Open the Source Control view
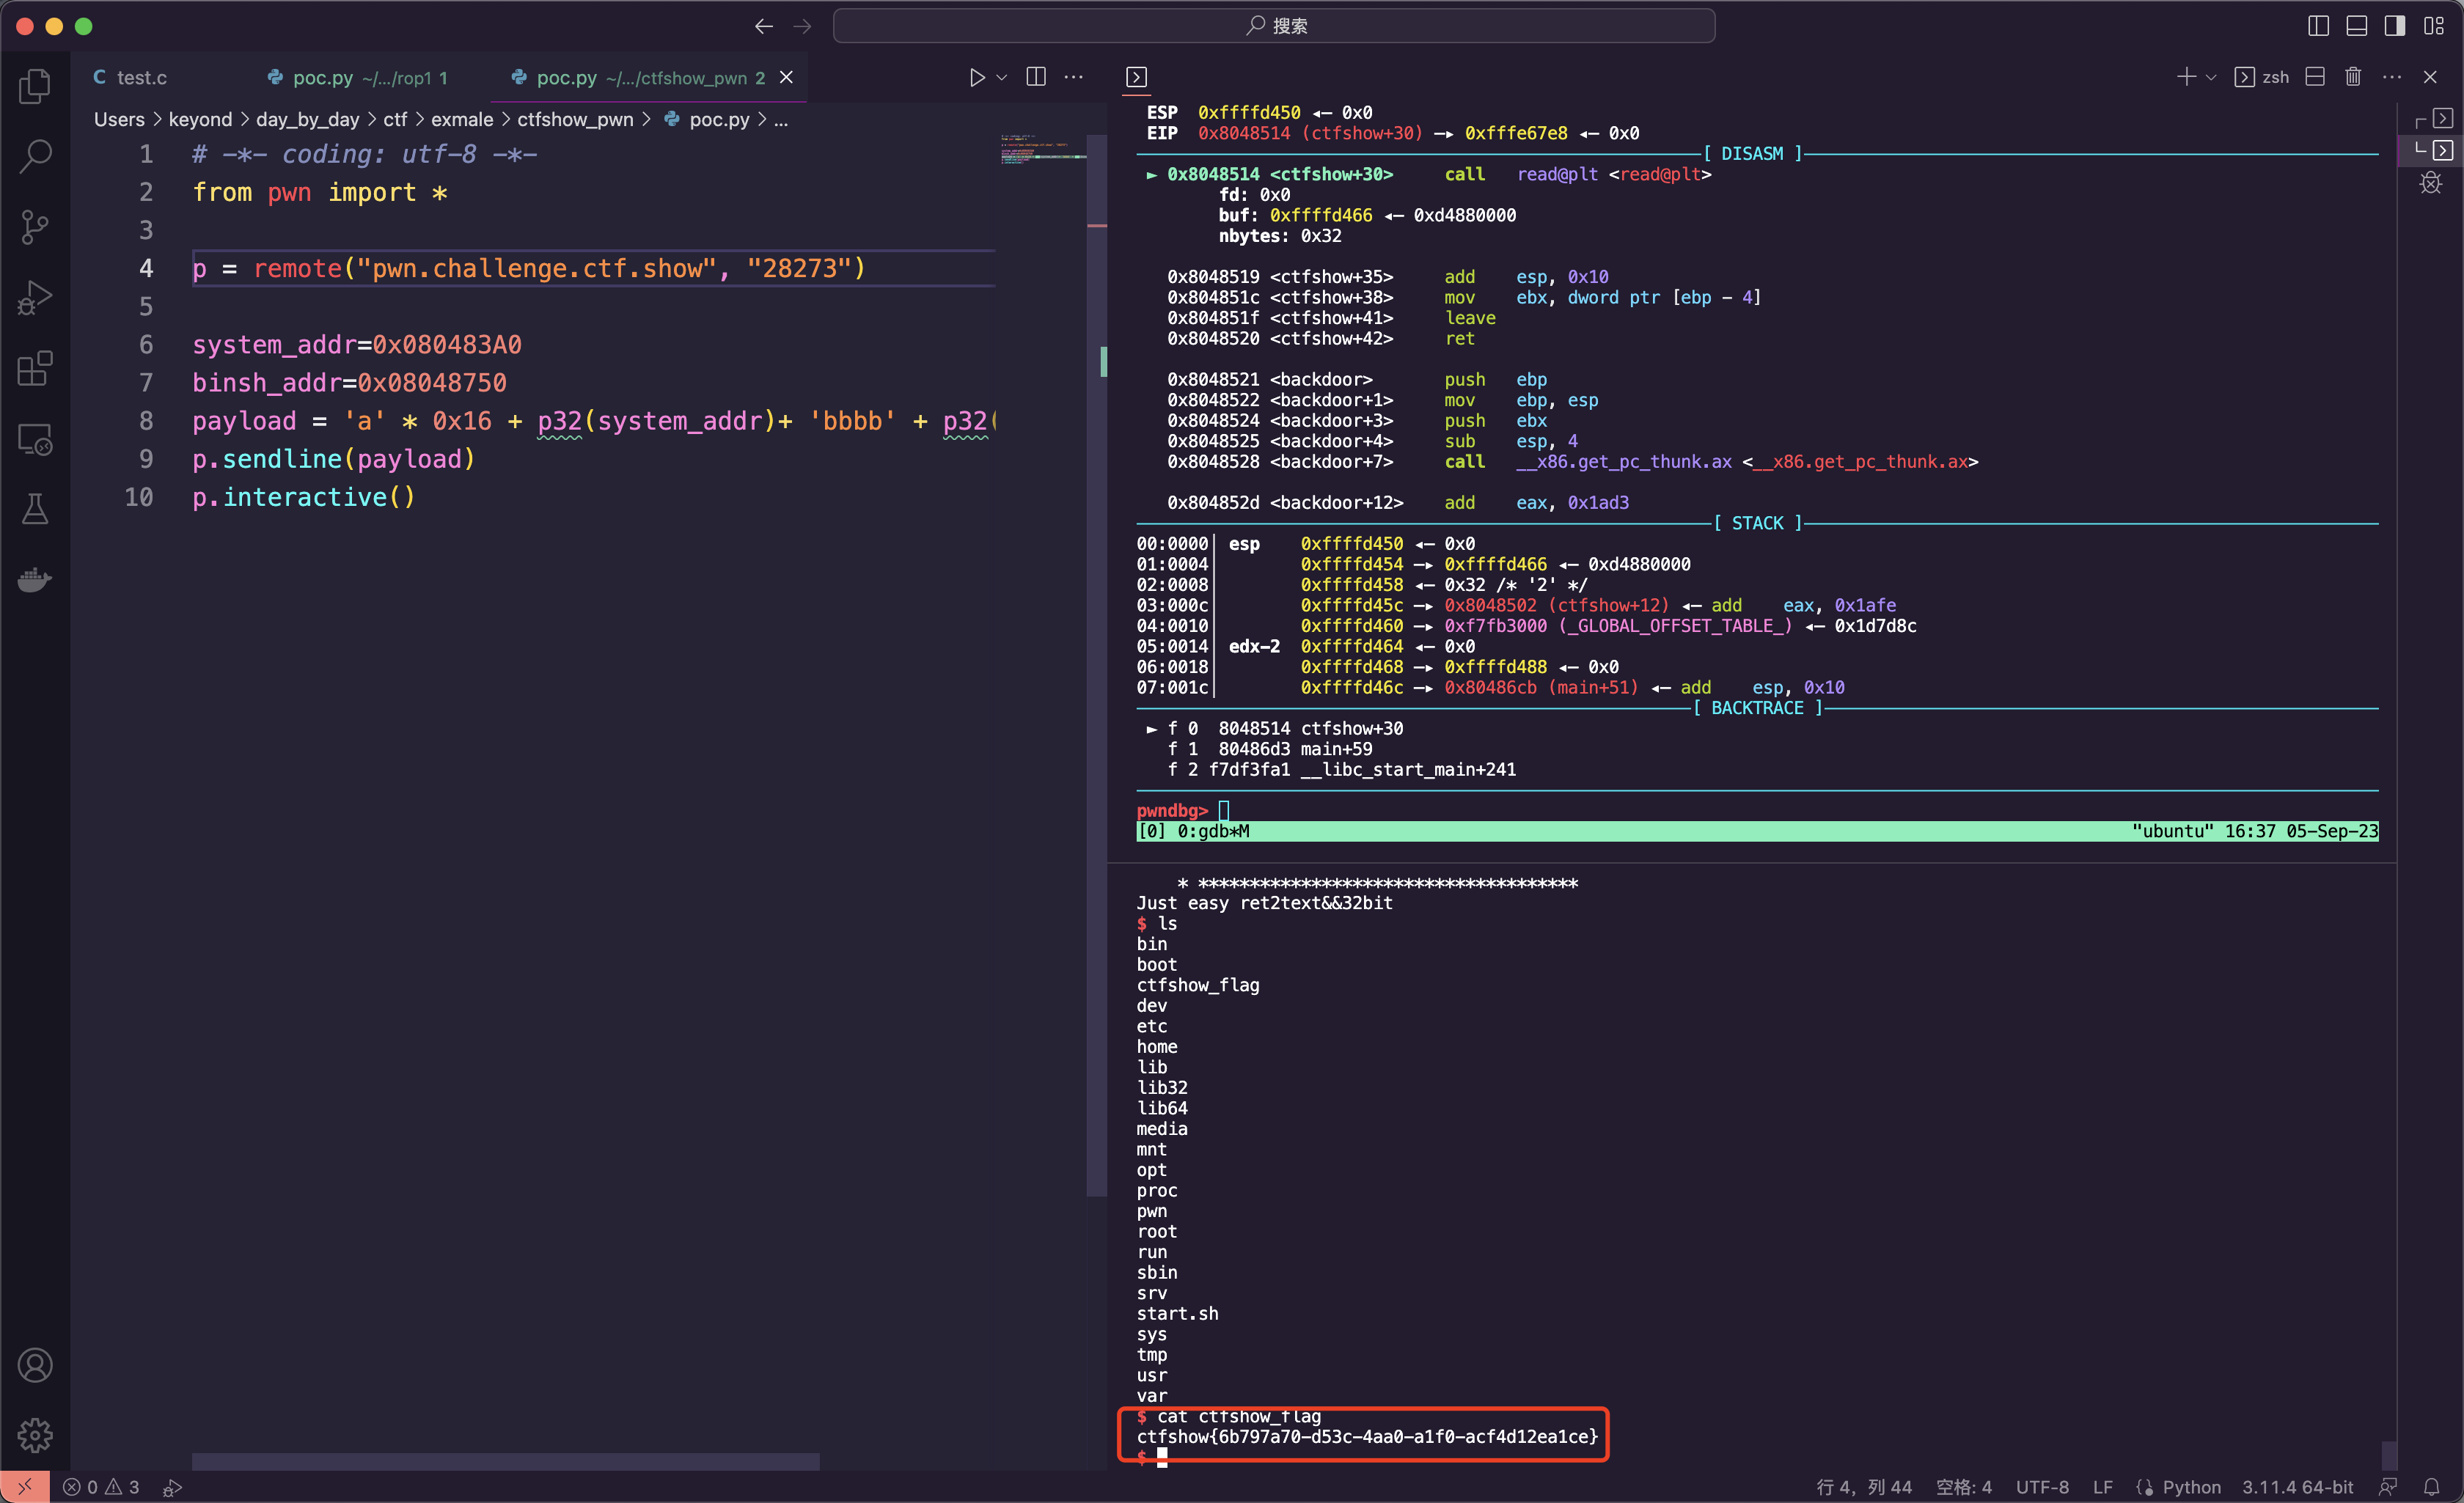 click(35, 227)
